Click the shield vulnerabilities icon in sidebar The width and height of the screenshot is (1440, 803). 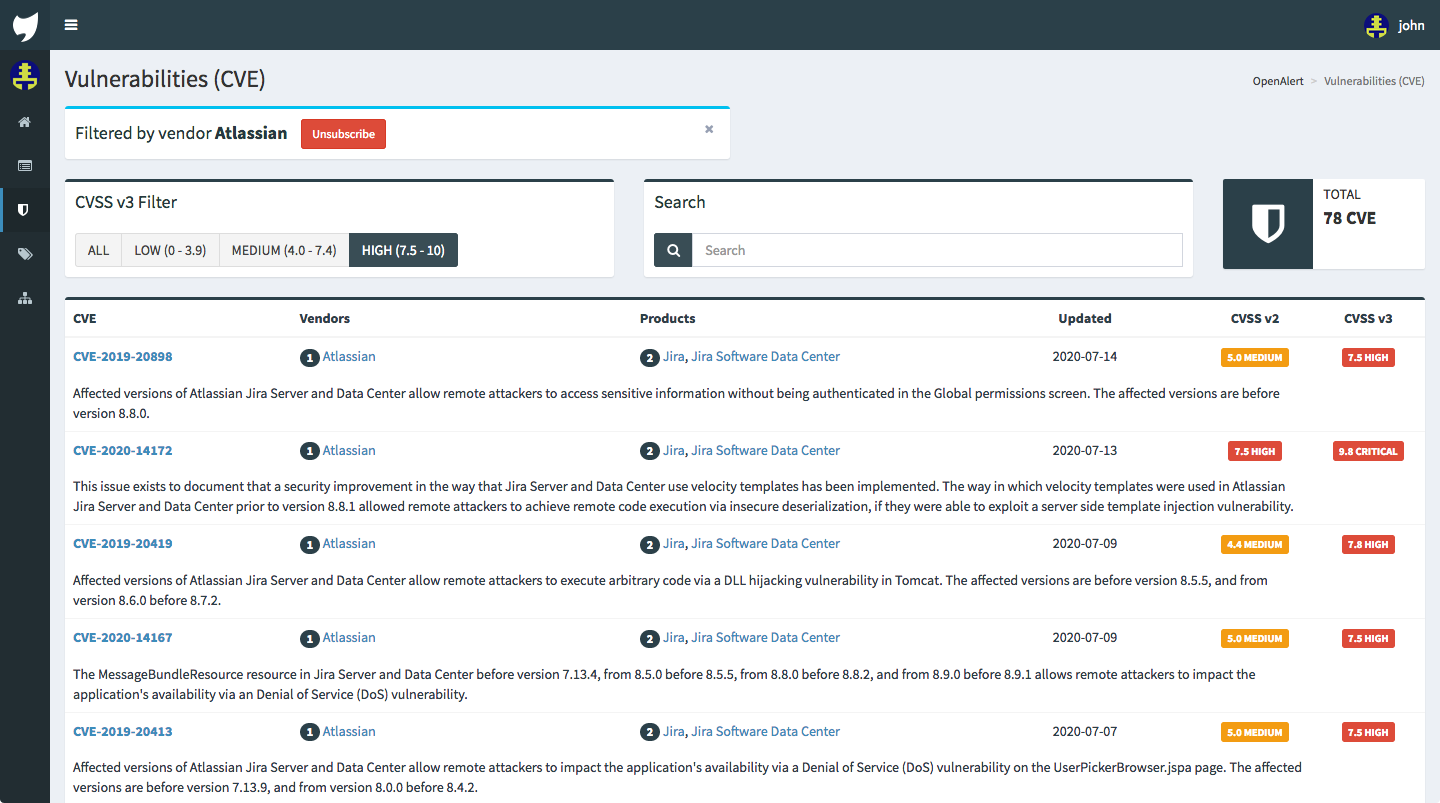click(25, 209)
